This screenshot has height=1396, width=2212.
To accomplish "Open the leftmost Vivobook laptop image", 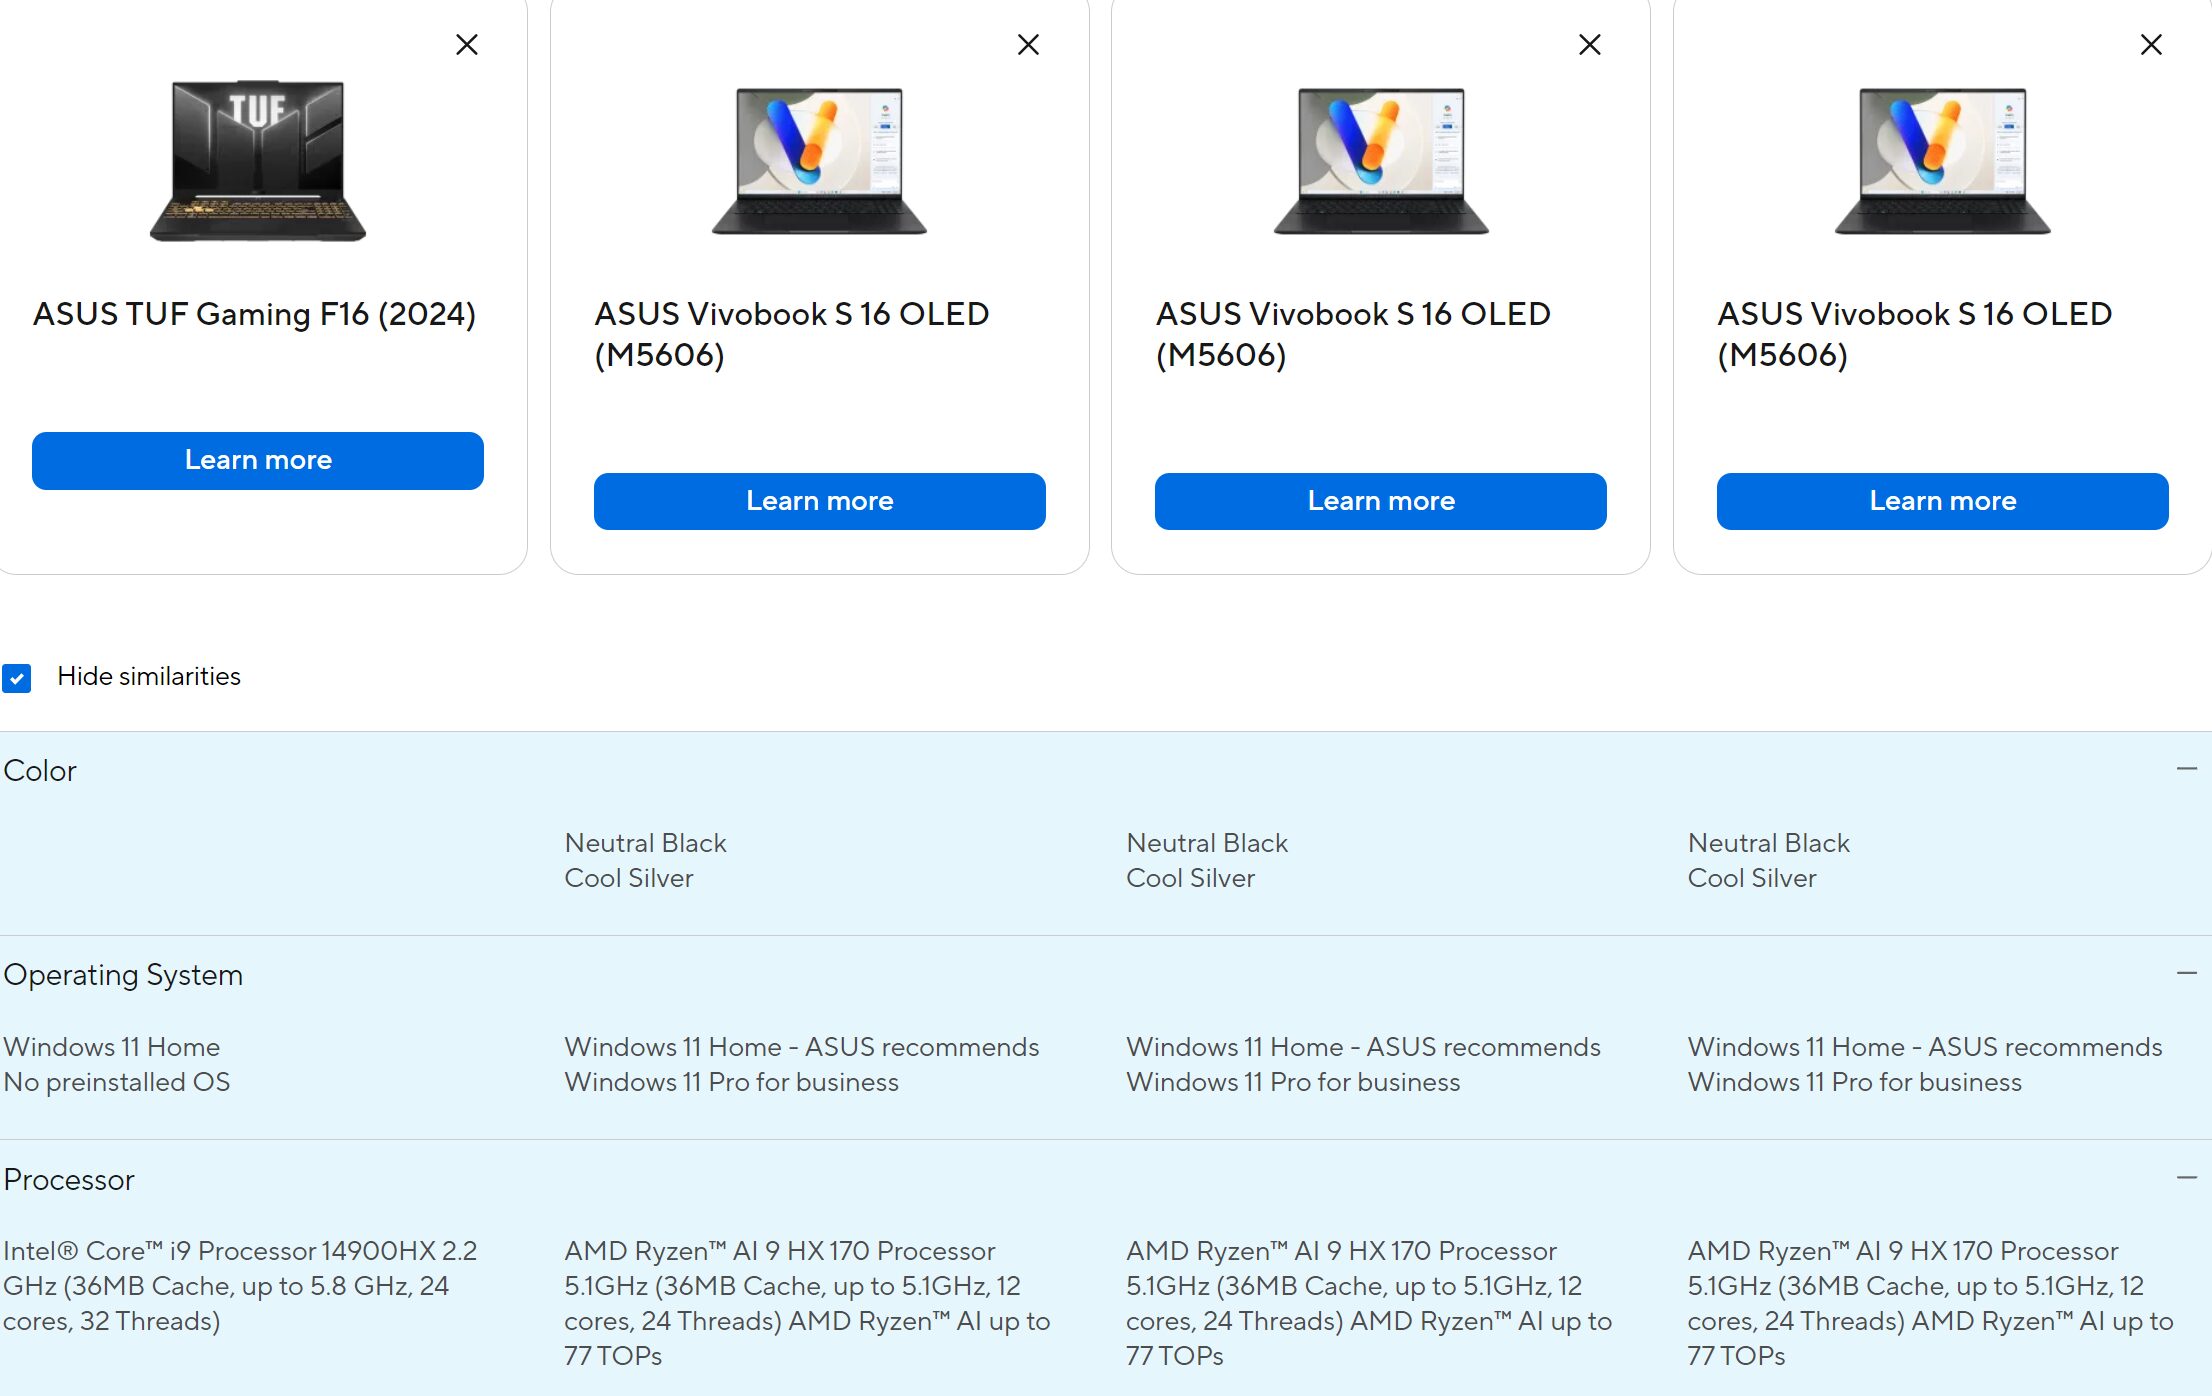I will [819, 160].
